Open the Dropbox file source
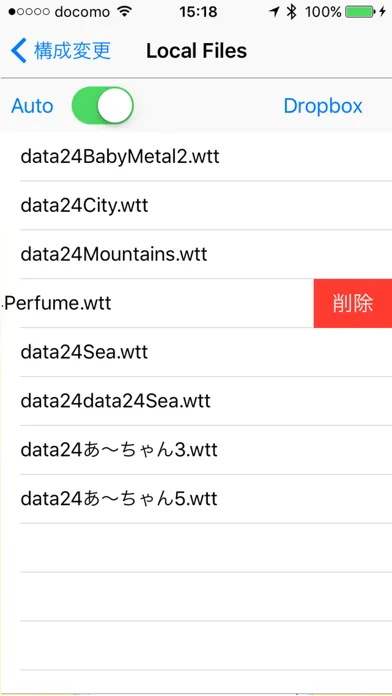Screen dimensions: 392x696 point(323,106)
